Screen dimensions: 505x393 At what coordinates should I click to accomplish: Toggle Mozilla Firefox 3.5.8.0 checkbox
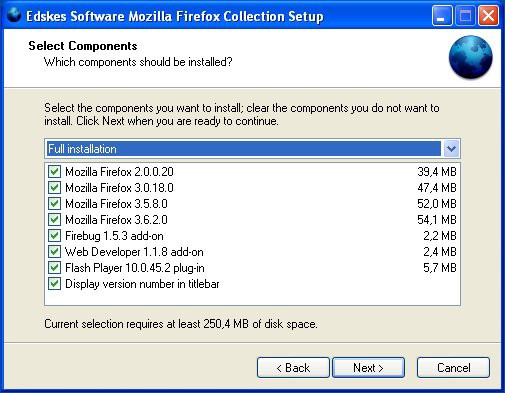pos(54,204)
